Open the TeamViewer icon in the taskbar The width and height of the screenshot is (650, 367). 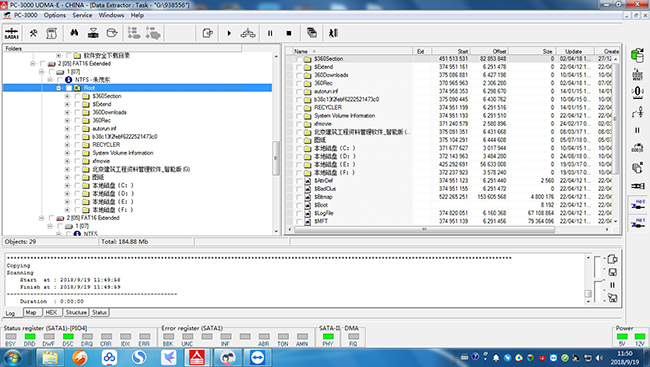(258, 357)
